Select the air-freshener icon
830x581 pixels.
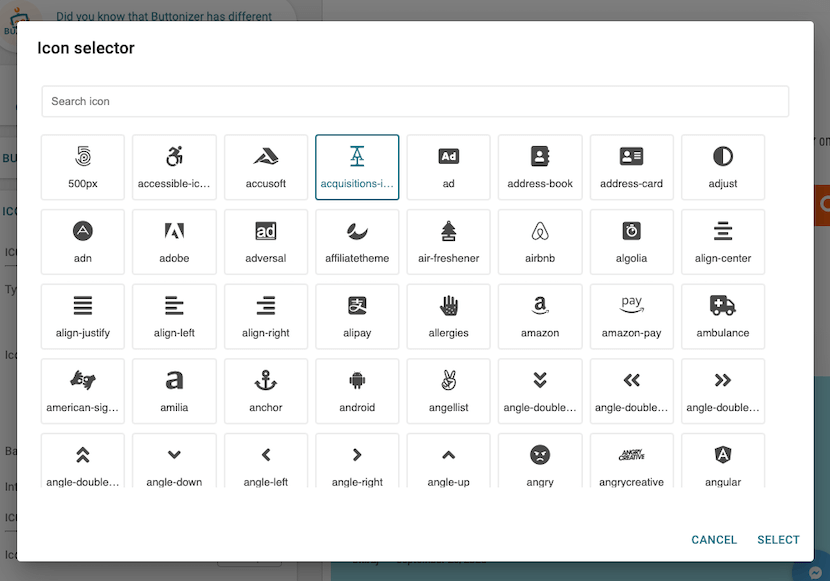[x=448, y=241]
